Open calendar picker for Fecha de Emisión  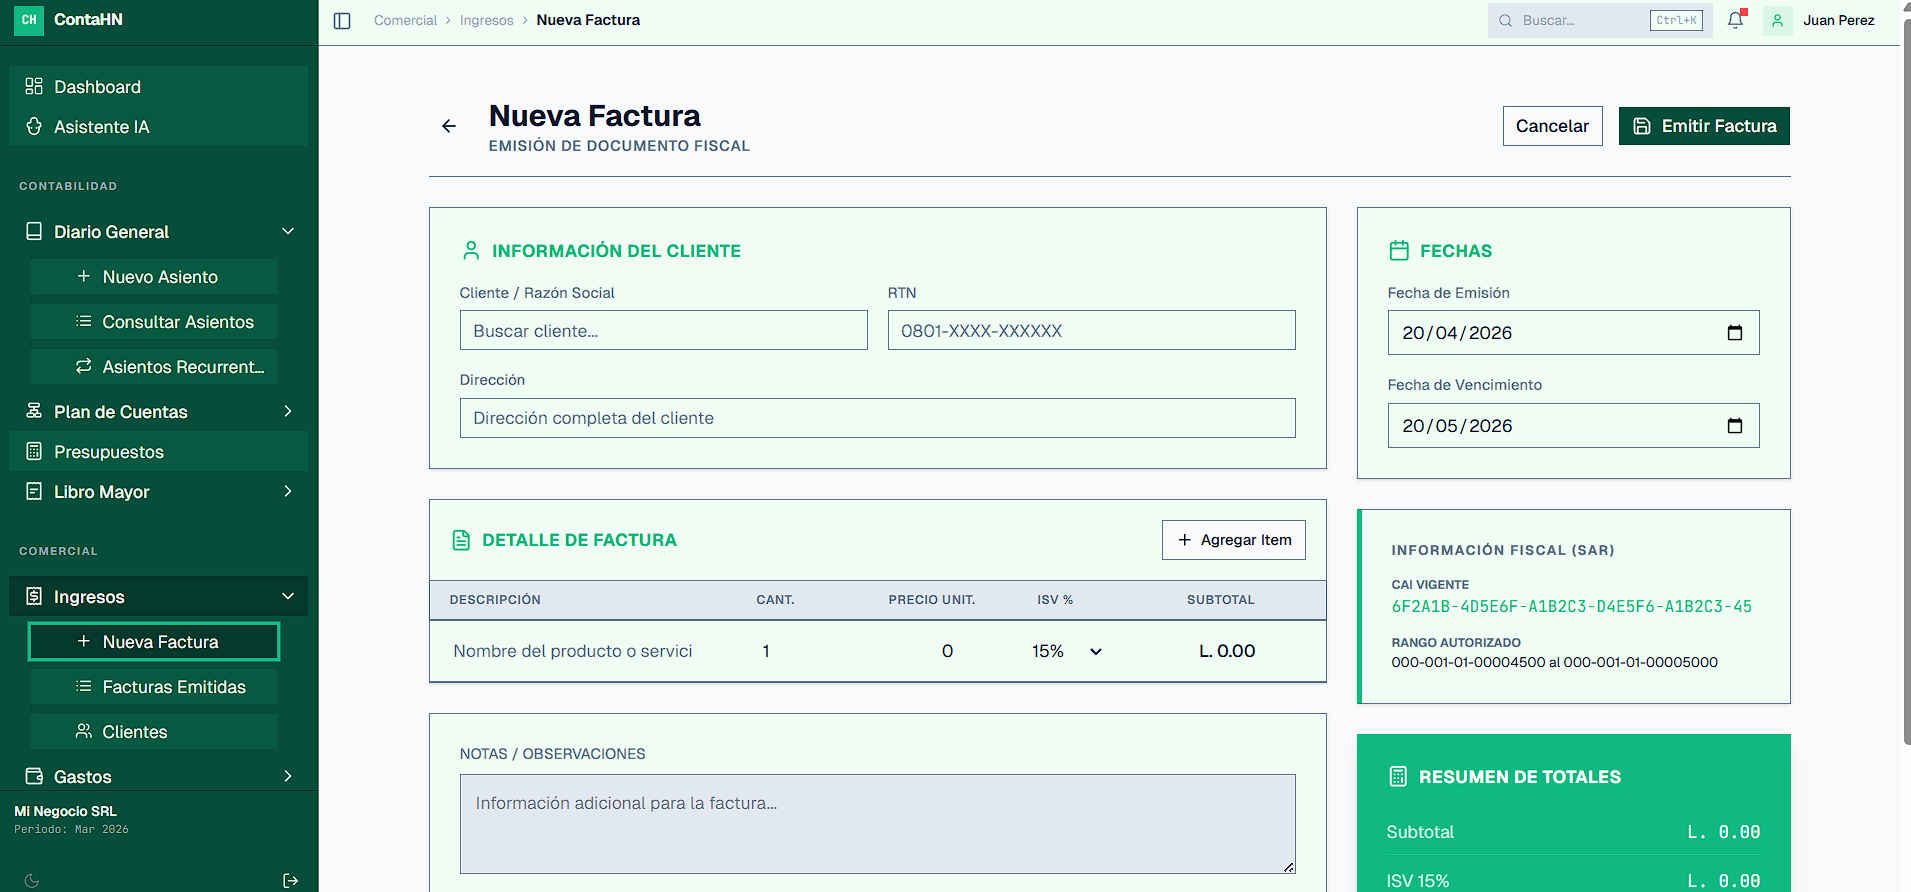tap(1735, 333)
